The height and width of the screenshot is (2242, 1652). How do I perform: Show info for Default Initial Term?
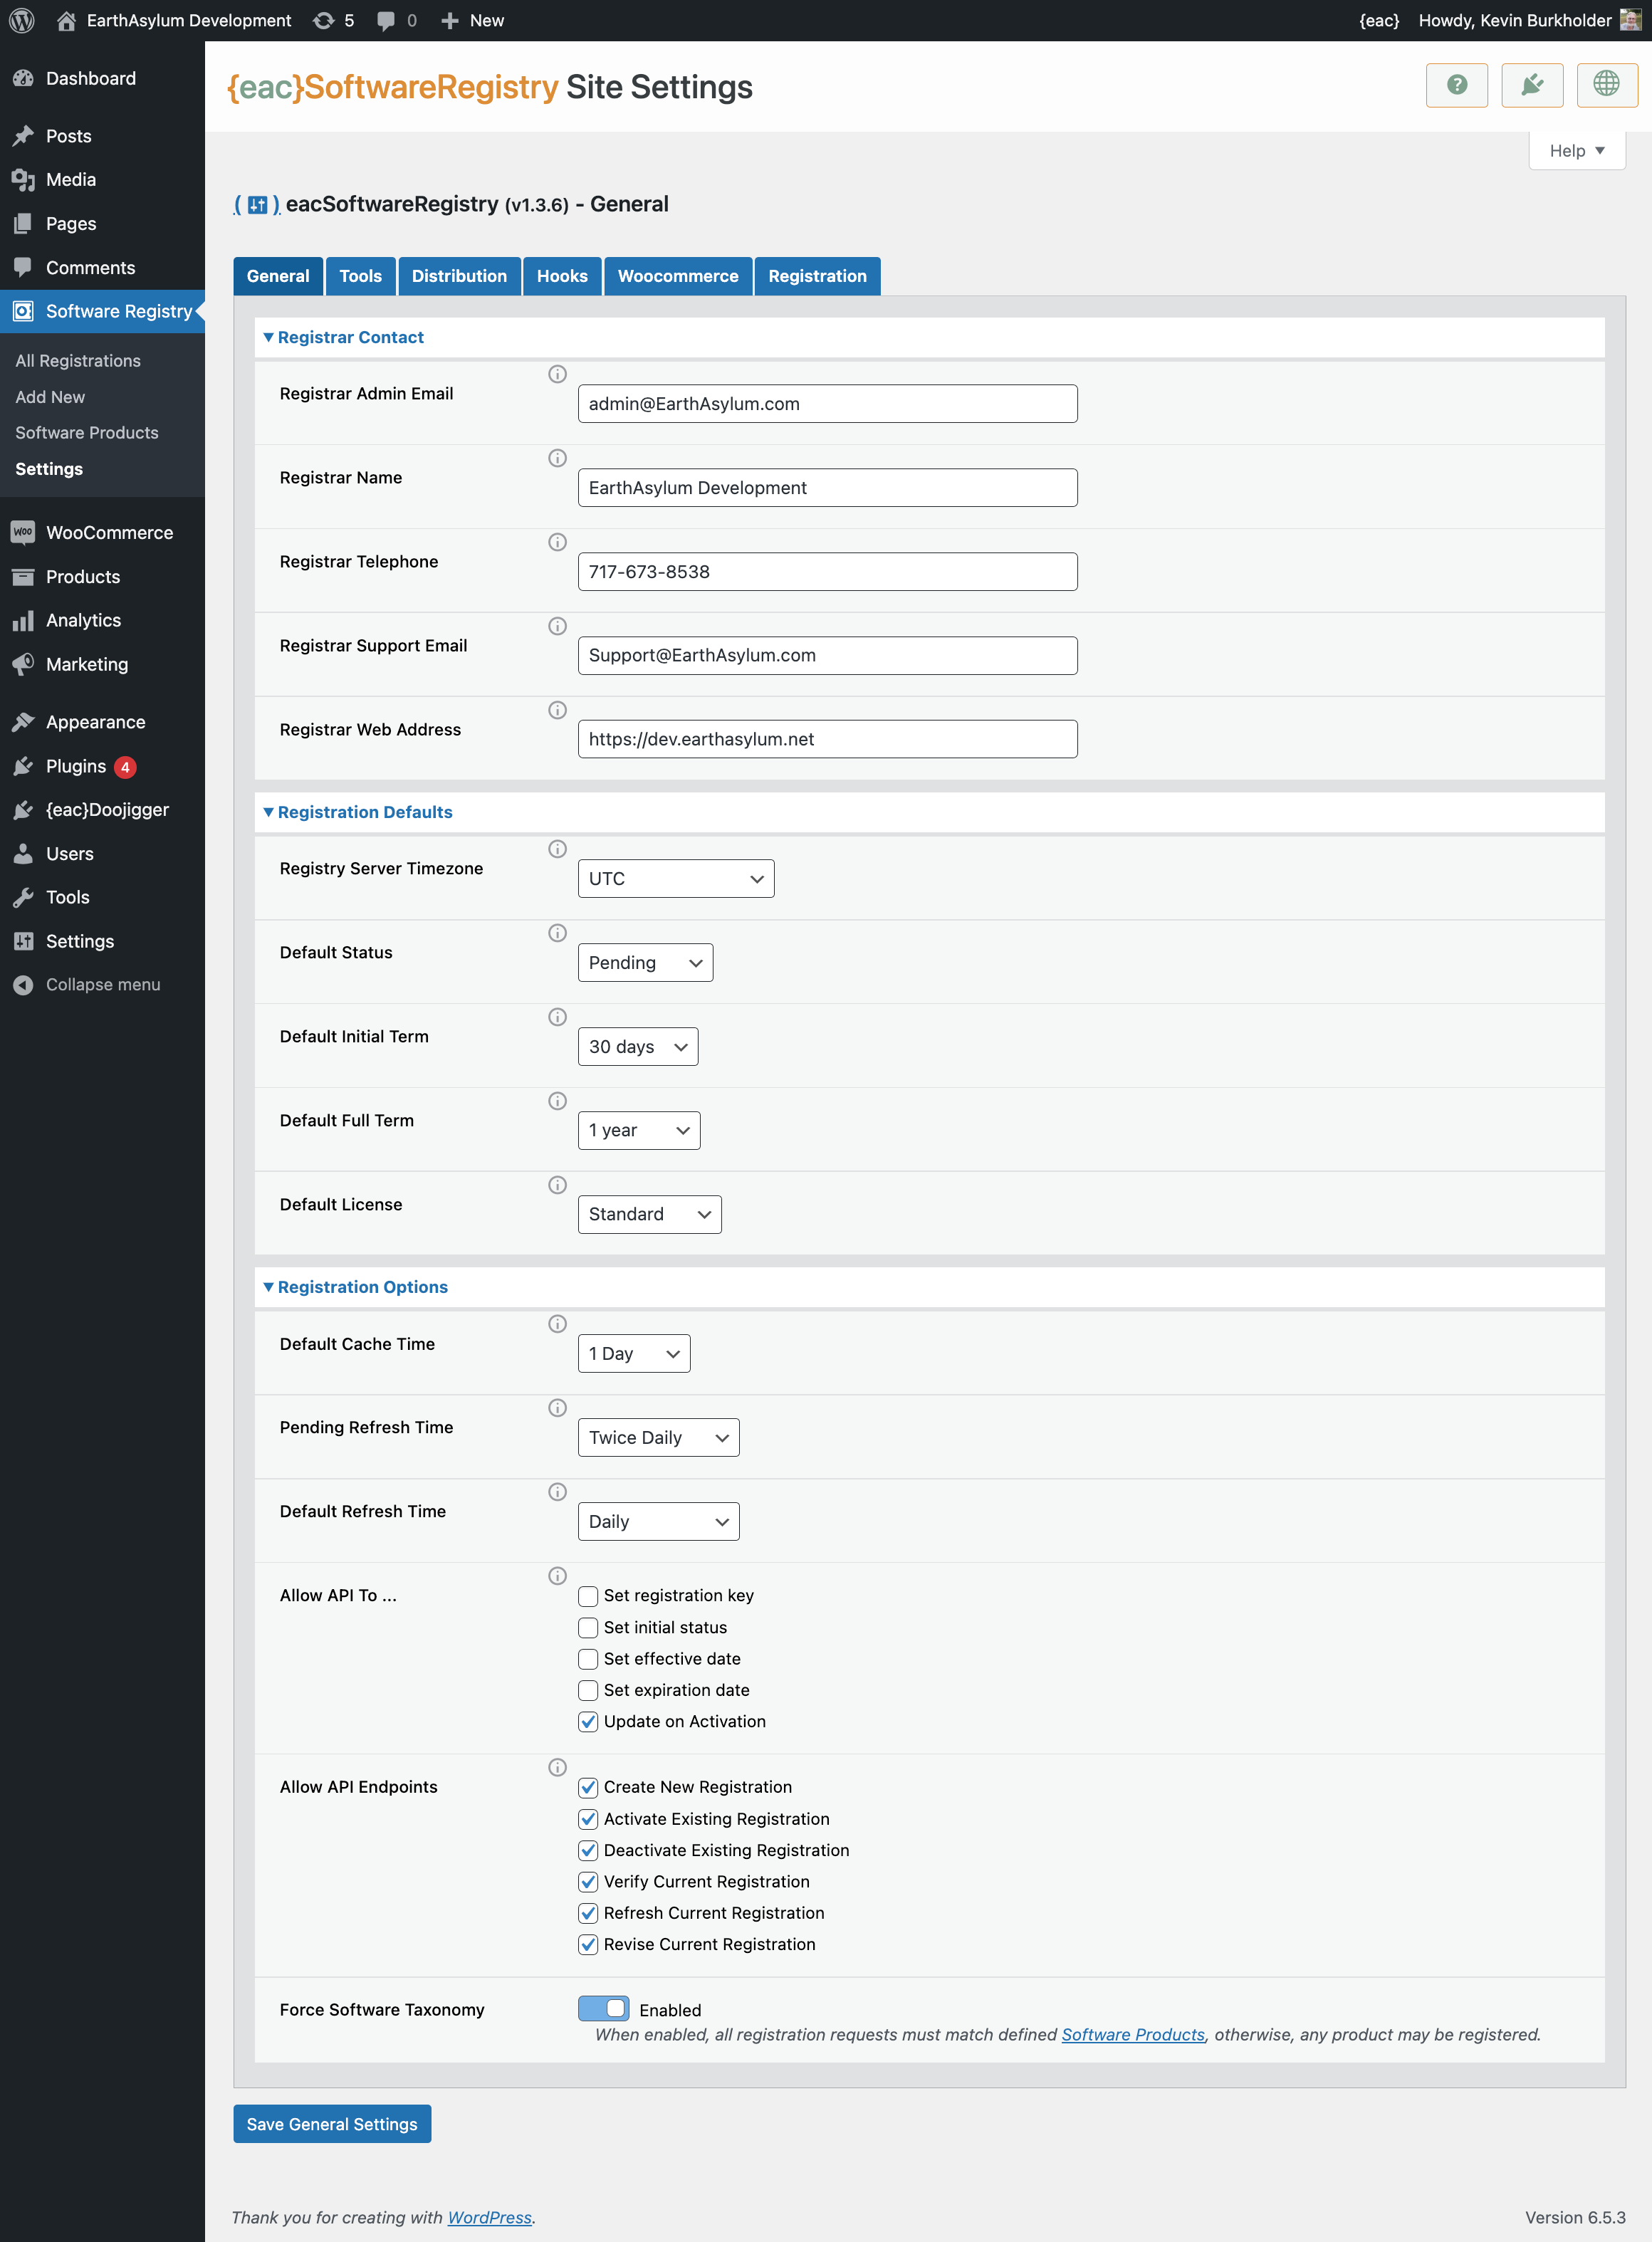[557, 1017]
